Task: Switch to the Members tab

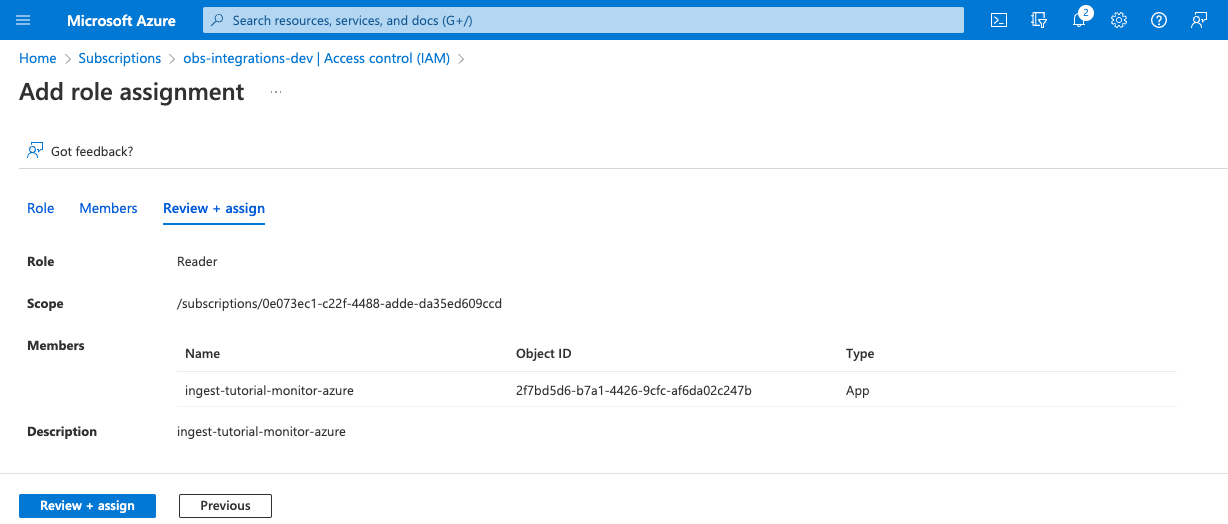Action: click(108, 208)
